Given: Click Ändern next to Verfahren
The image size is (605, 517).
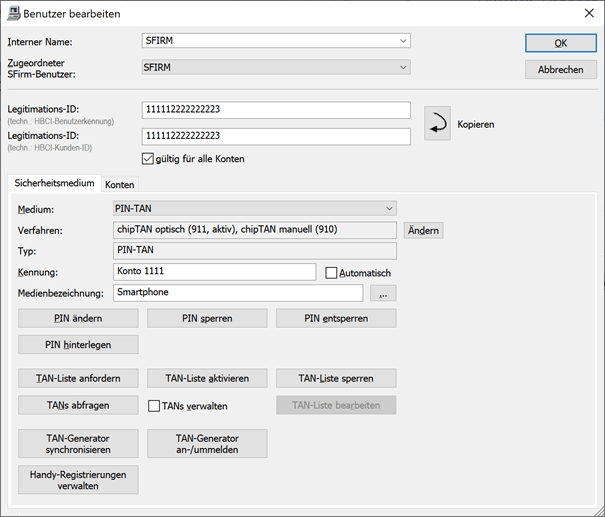Looking at the screenshot, I should tap(423, 230).
